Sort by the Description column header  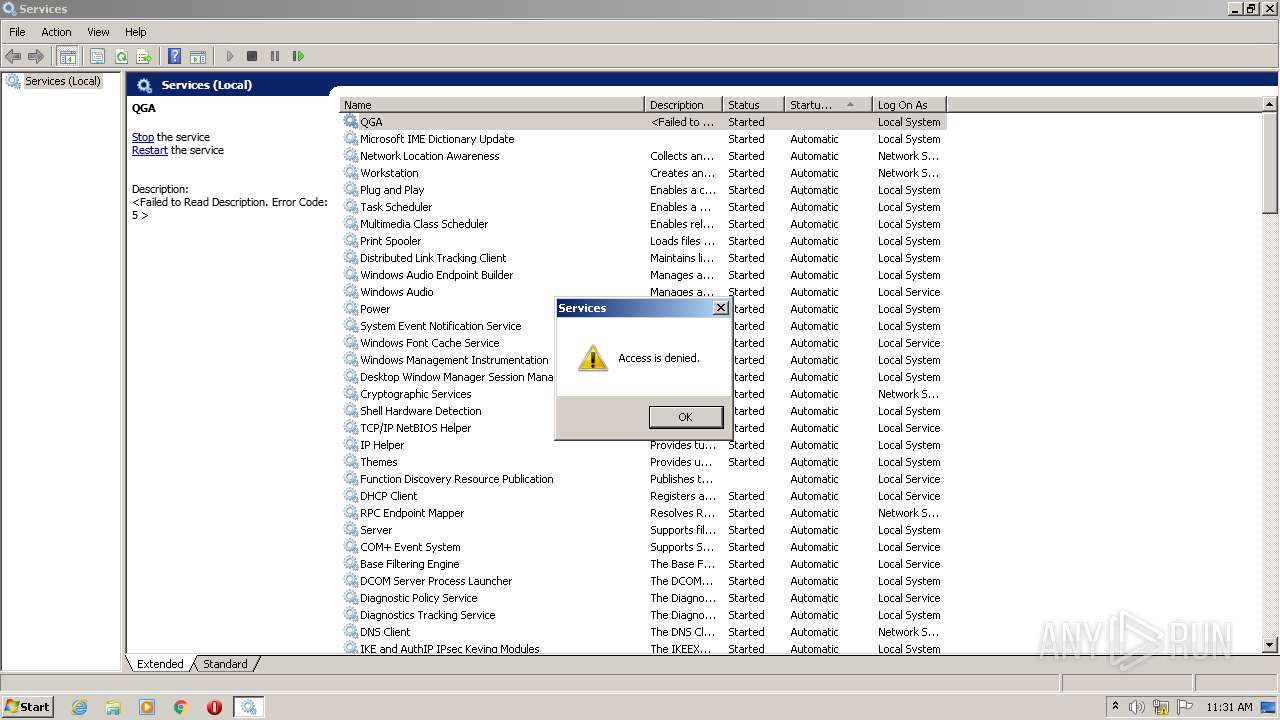(683, 105)
